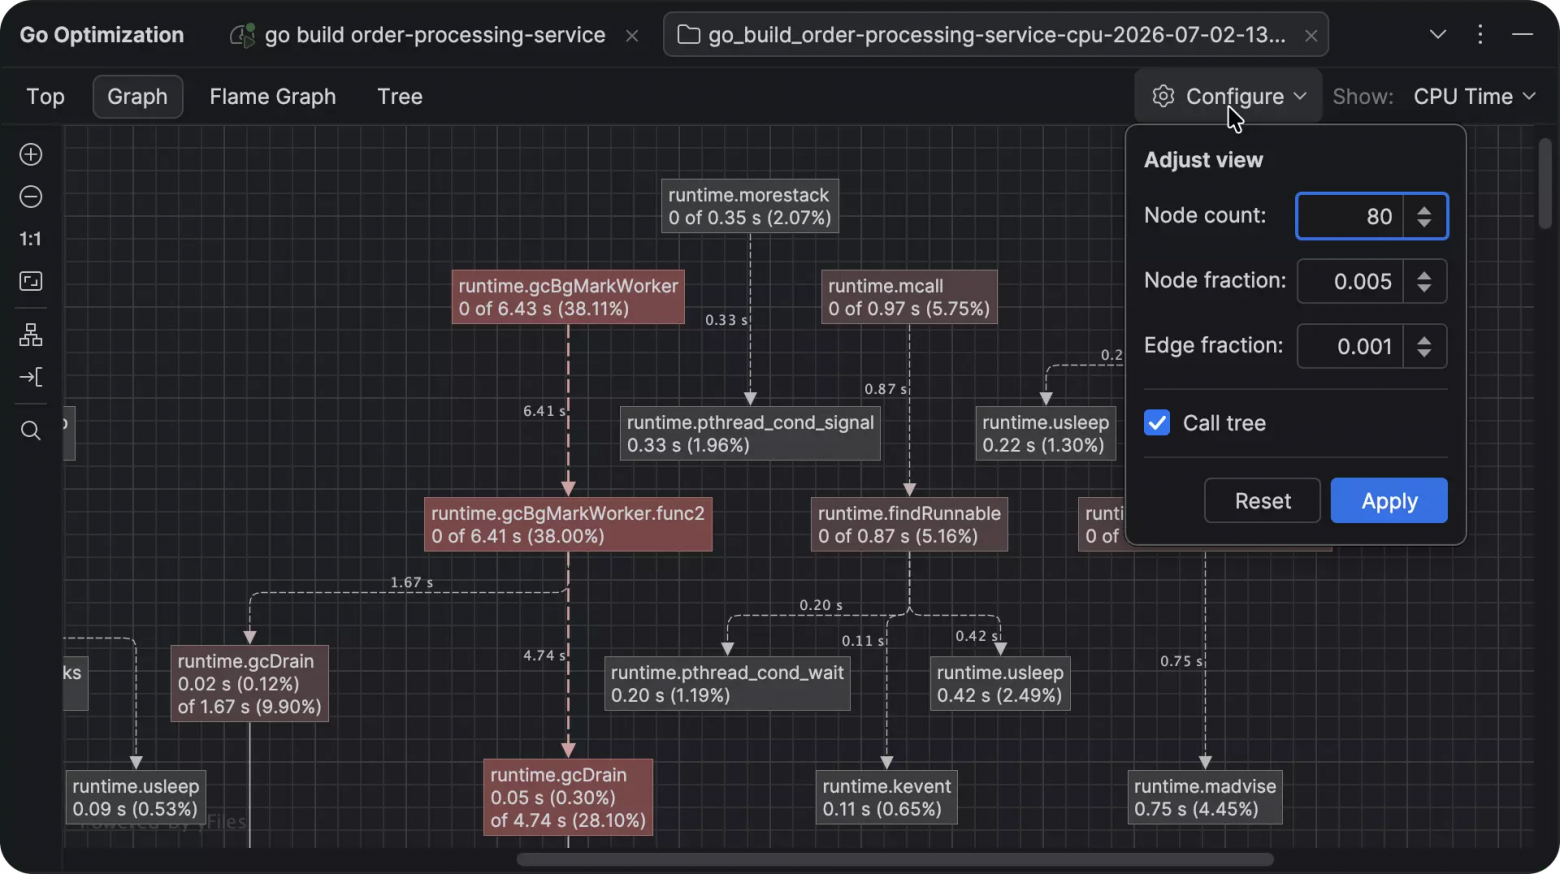Increase the Node count stepper
Image resolution: width=1560 pixels, height=874 pixels.
coord(1424,209)
